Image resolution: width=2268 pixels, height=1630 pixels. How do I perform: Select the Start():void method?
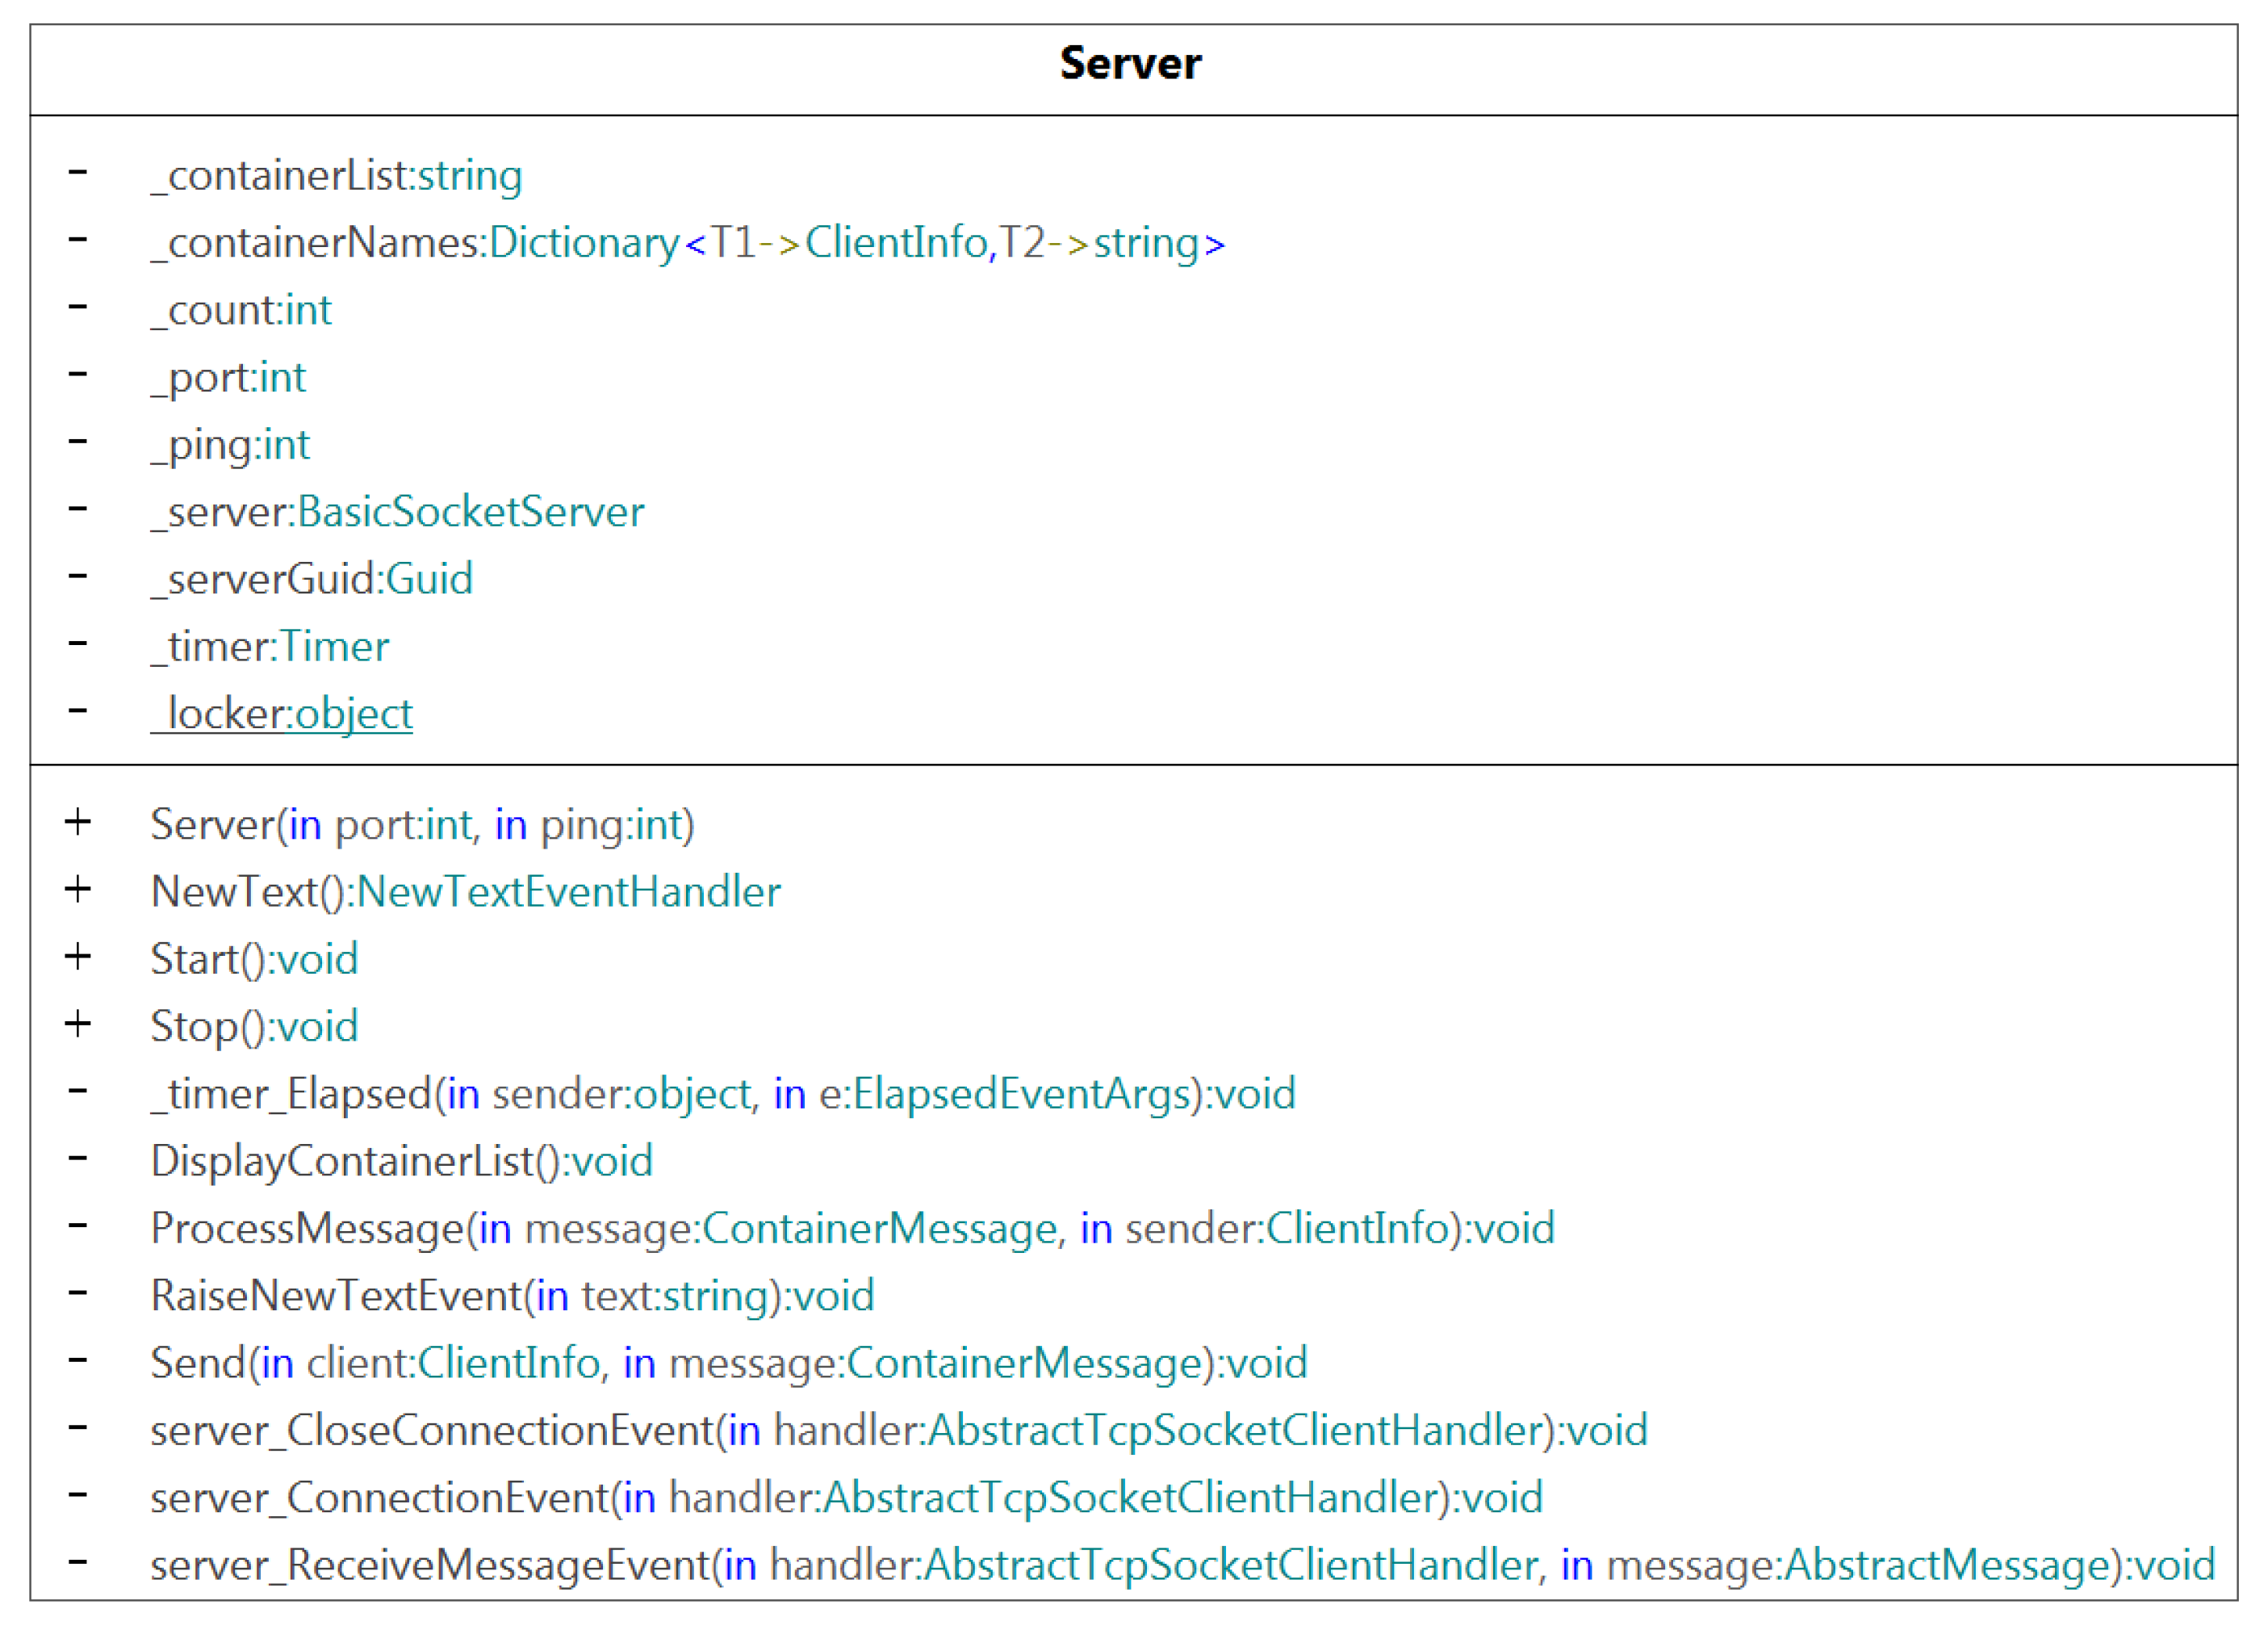(x=254, y=959)
